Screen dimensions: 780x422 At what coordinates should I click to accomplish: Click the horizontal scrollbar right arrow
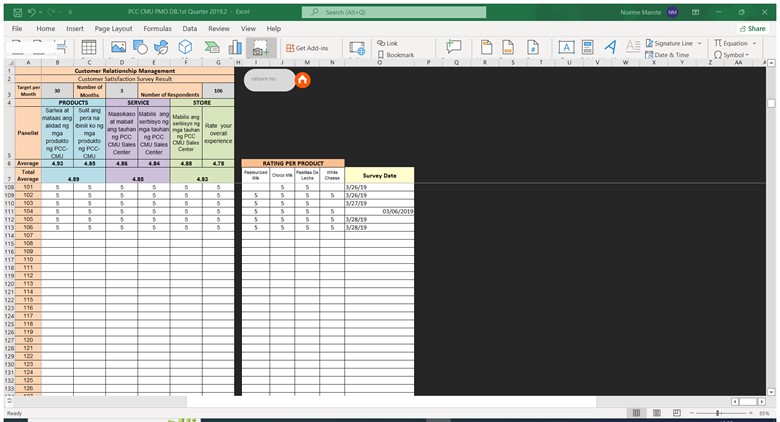click(762, 402)
